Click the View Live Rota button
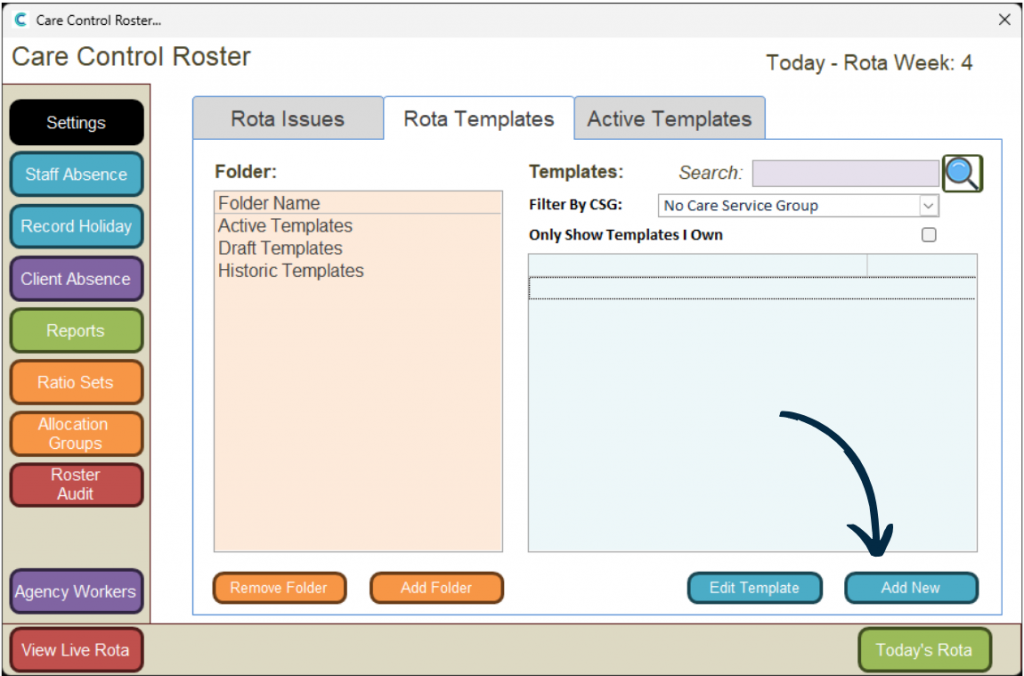 (x=75, y=650)
